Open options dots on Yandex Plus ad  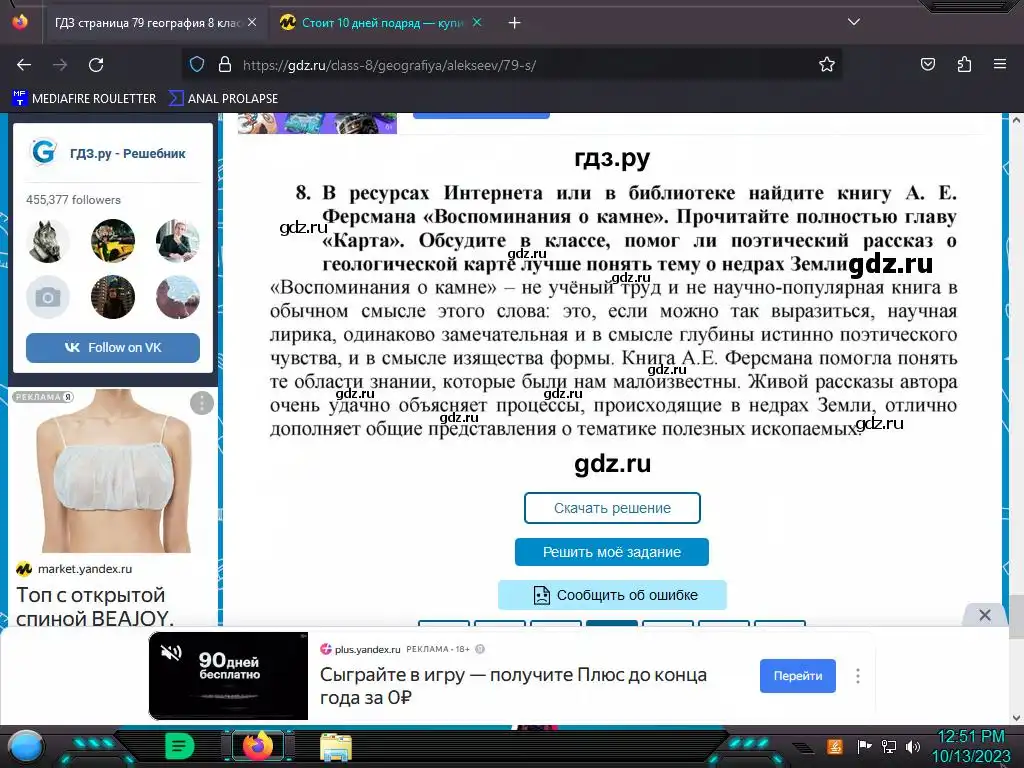857,676
